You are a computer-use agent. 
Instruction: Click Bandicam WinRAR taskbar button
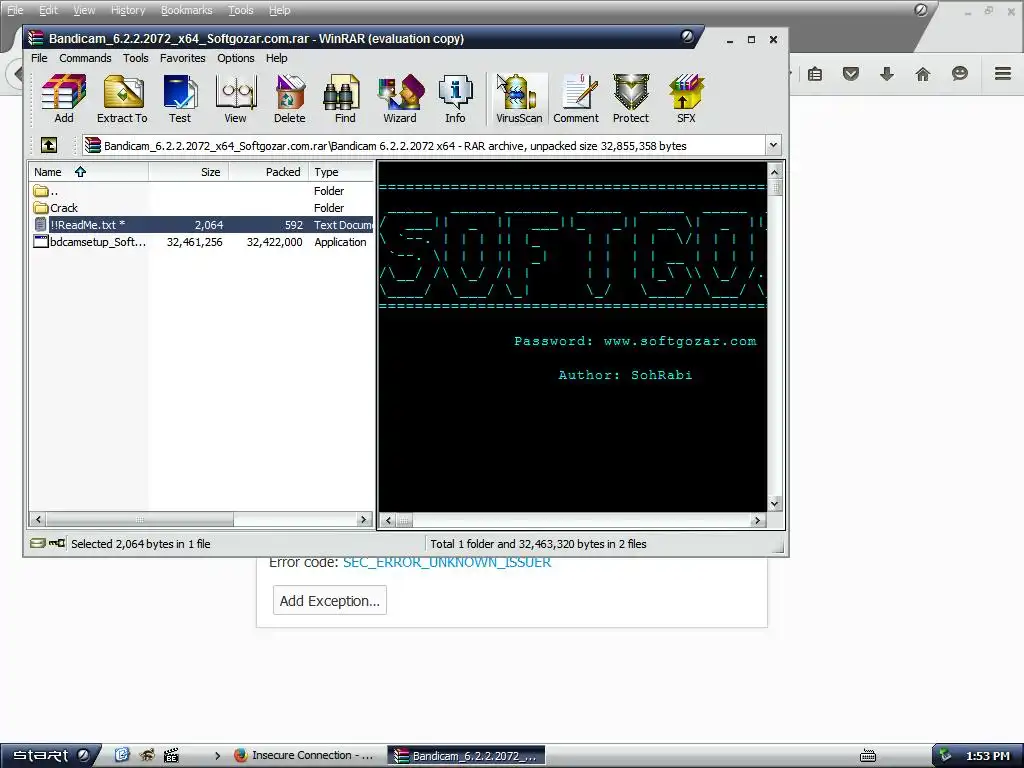(x=466, y=756)
